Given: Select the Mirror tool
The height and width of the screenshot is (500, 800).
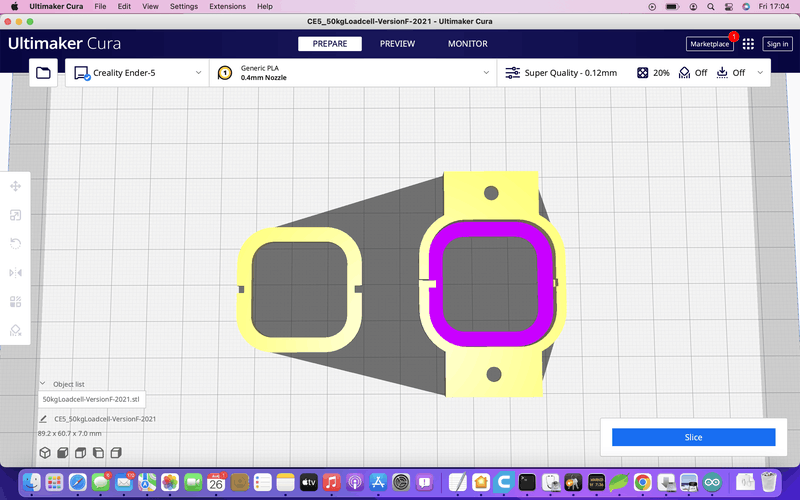Looking at the screenshot, I should (x=16, y=273).
